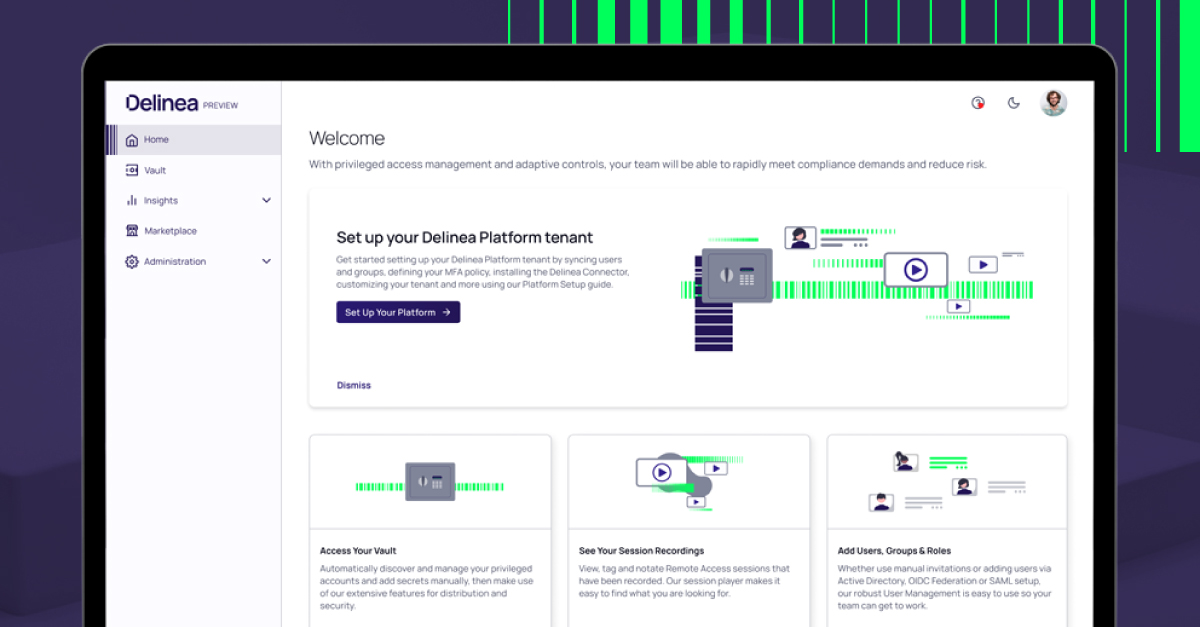Click the PREVIEW label beside the logo
Image resolution: width=1200 pixels, height=627 pixels.
coord(220,105)
